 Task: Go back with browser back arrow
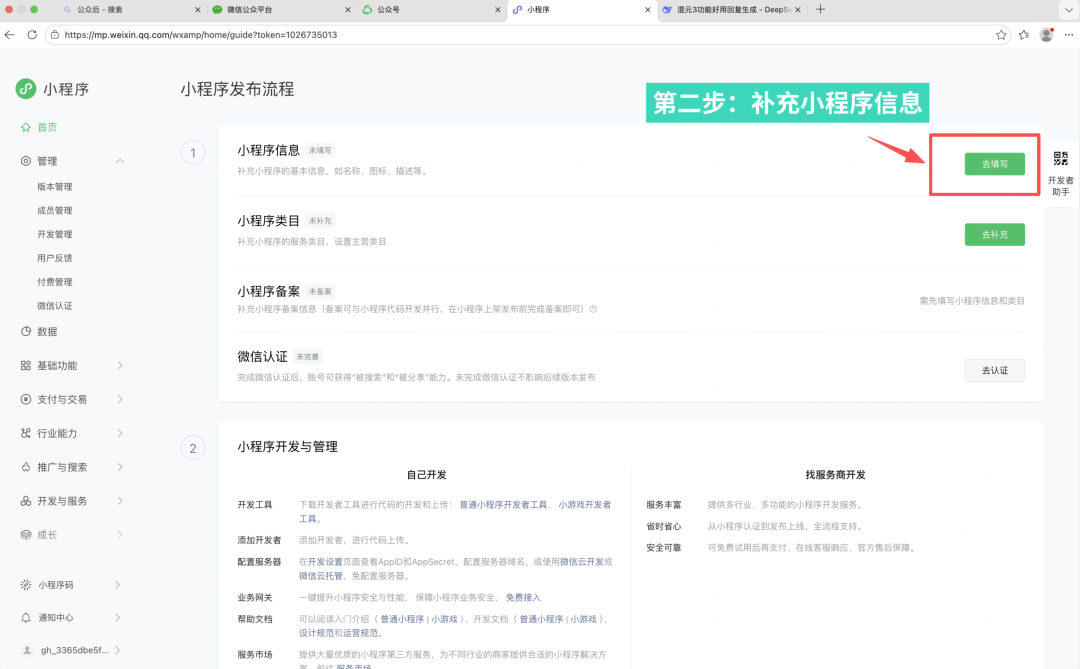pyautogui.click(x=10, y=34)
